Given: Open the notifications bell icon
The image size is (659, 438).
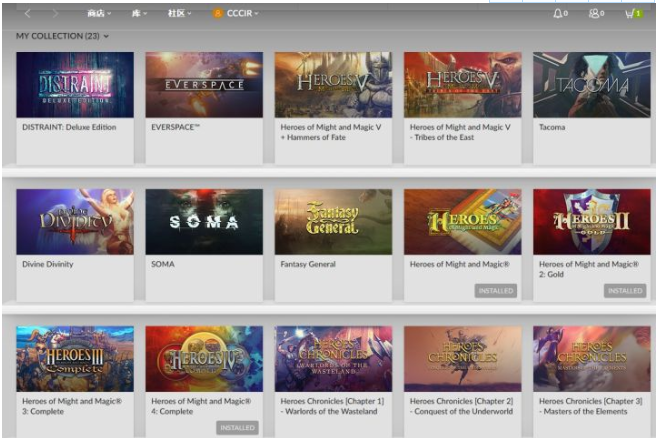Looking at the screenshot, I should click(558, 13).
